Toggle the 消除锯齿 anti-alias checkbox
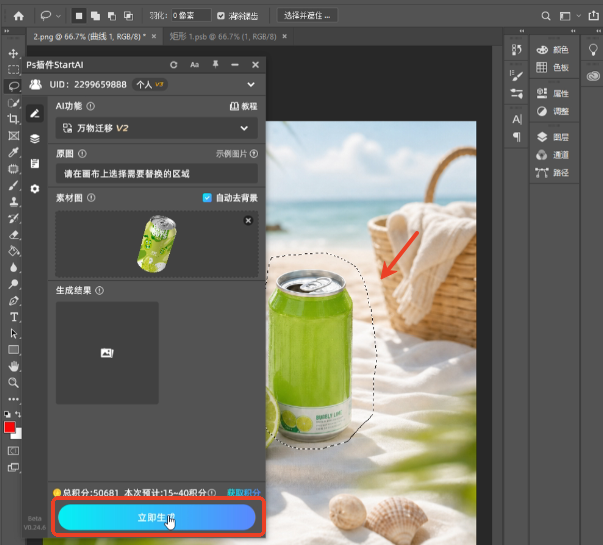 [x=221, y=16]
